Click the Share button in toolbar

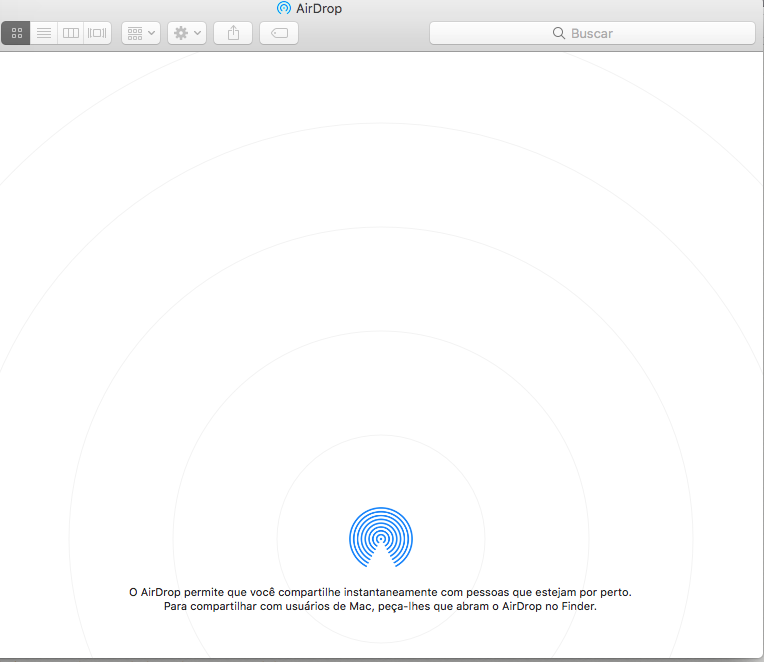(x=233, y=33)
